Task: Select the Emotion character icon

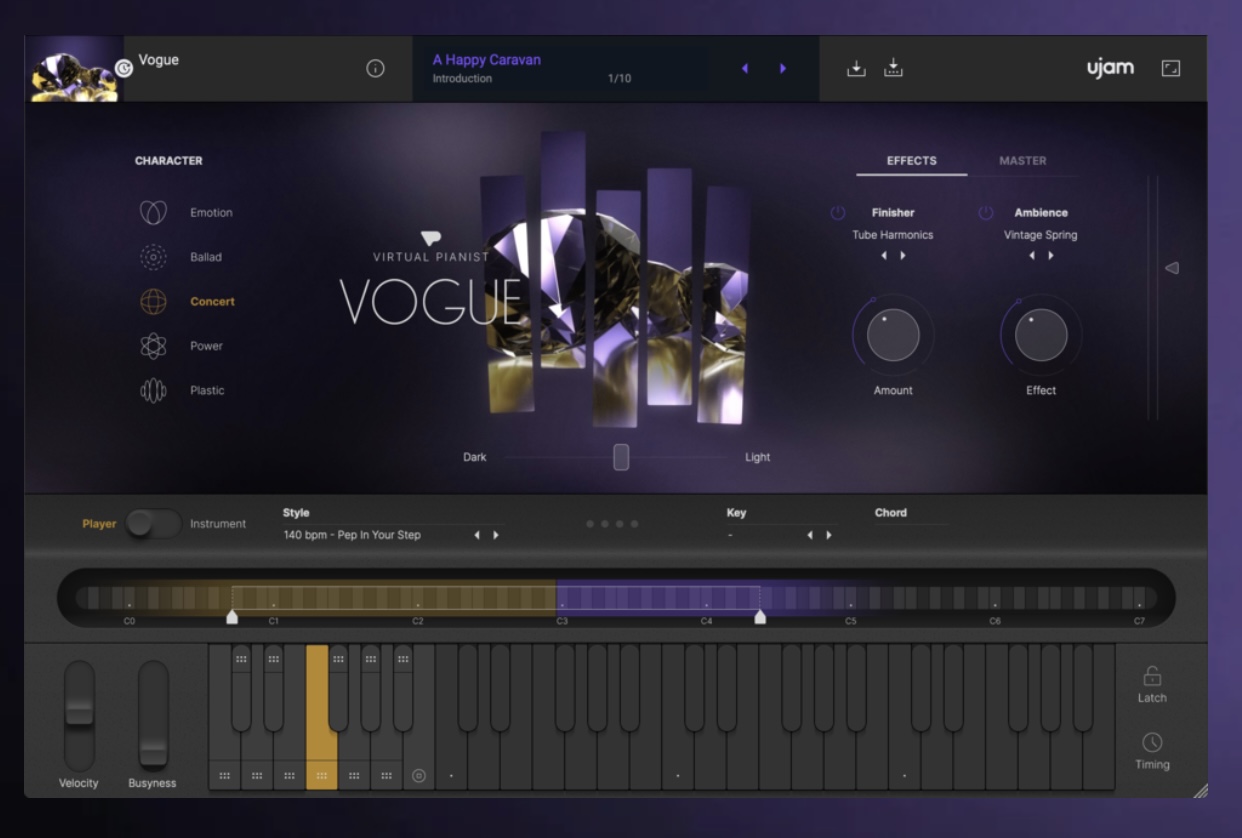Action: [x=153, y=212]
